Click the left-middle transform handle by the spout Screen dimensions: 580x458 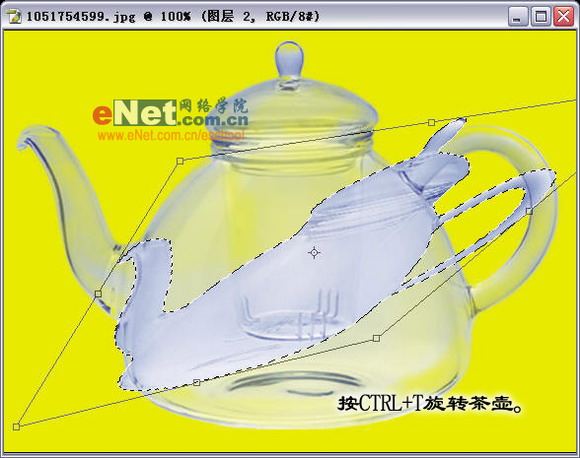coord(98,294)
